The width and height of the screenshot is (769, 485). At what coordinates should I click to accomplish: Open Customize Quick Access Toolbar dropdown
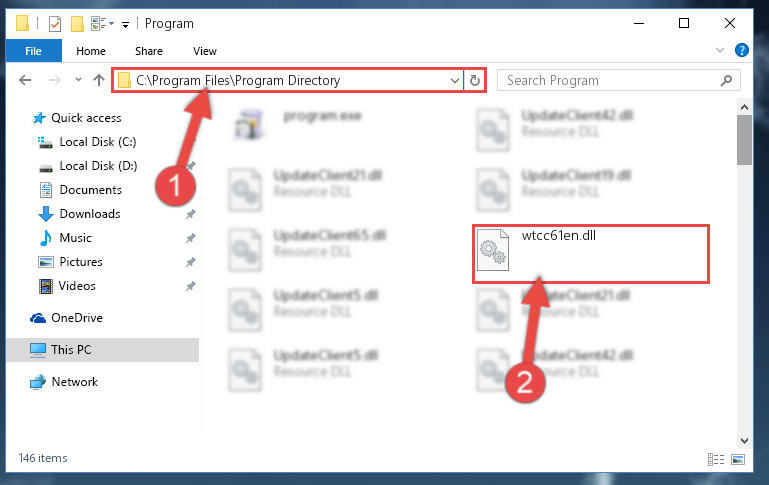click(x=126, y=25)
